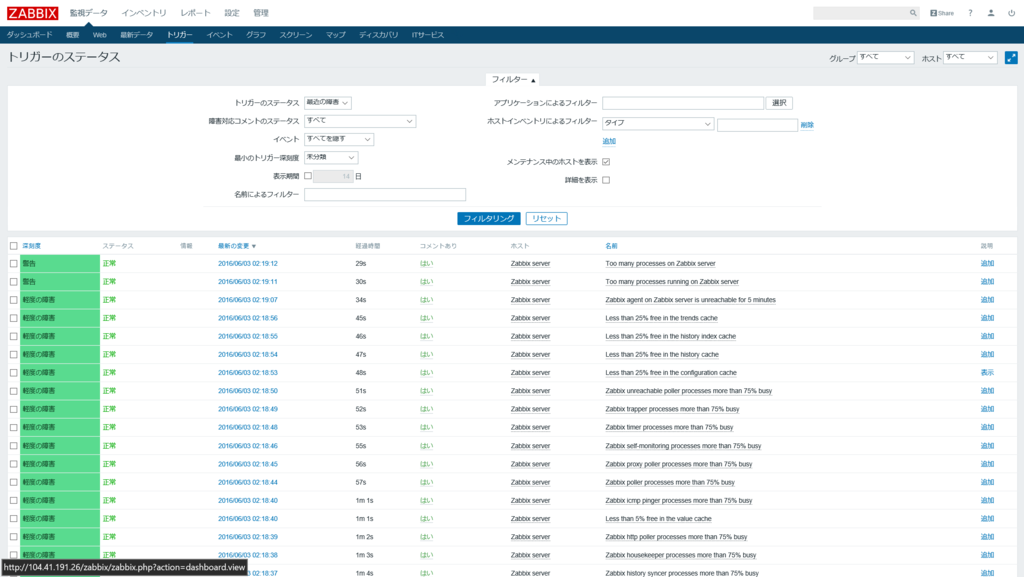
Task: Click the logout power icon
Action: pyautogui.click(x=1012, y=13)
